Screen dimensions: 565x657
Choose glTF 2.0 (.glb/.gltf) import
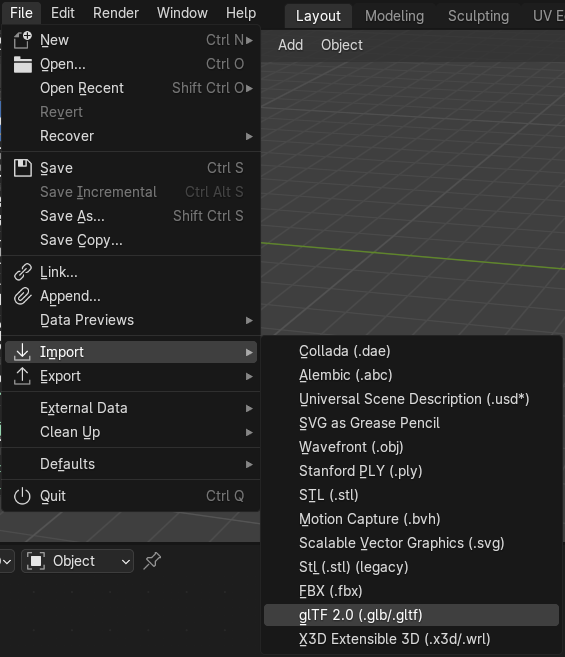411,615
